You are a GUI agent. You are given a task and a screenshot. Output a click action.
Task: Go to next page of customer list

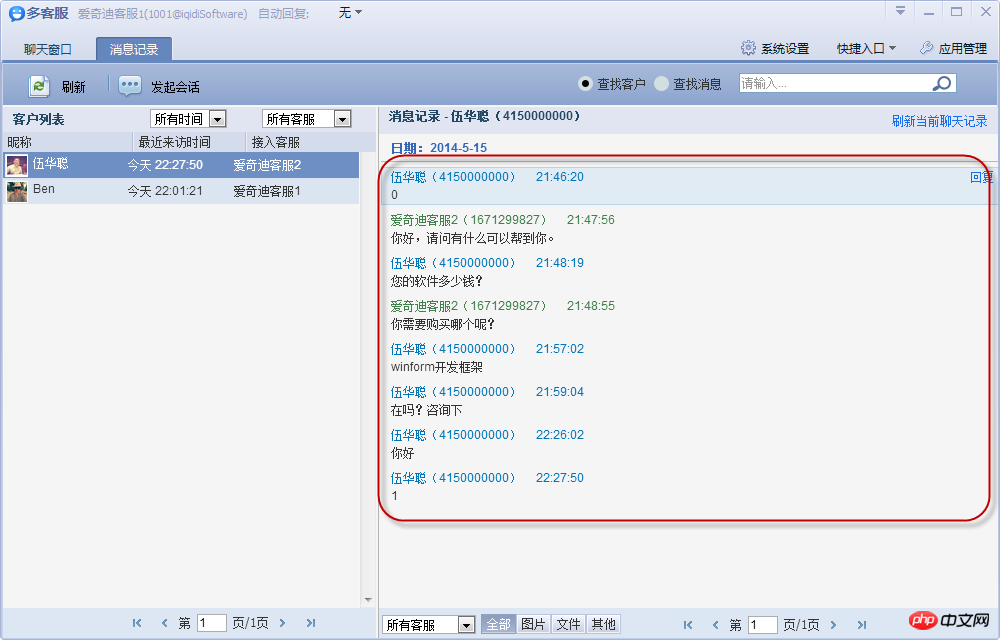coord(283,623)
